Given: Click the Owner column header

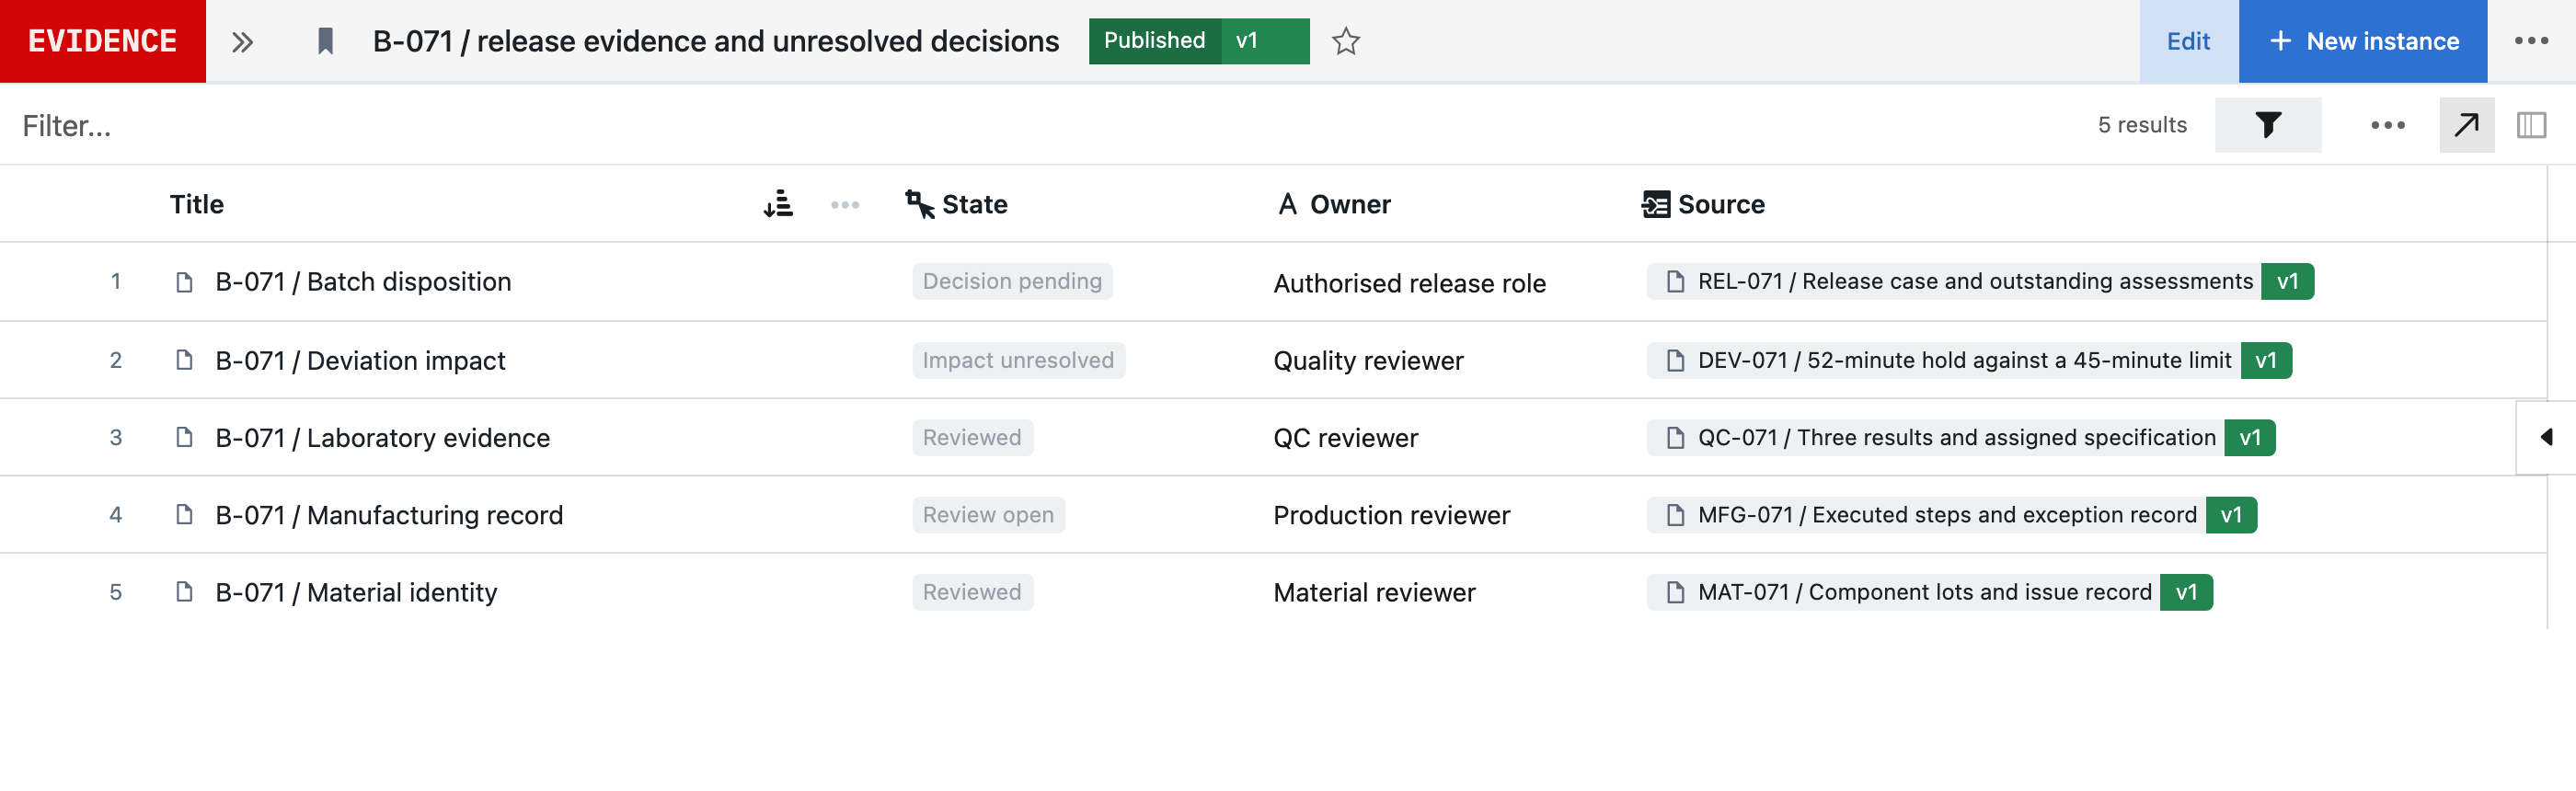Looking at the screenshot, I should (x=1350, y=204).
